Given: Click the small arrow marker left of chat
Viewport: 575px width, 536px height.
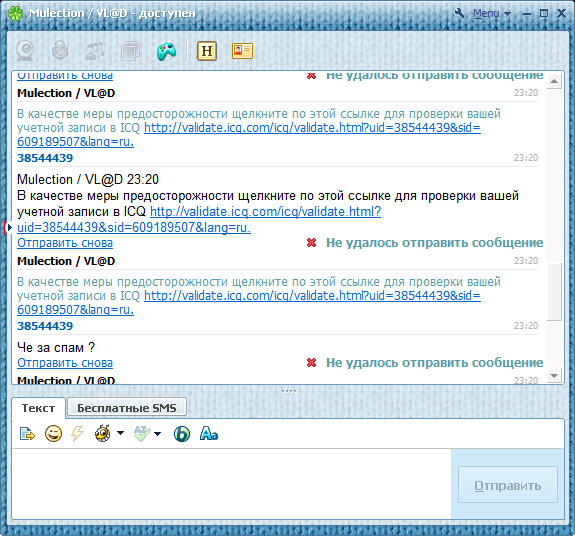Looking at the screenshot, I should (9, 227).
